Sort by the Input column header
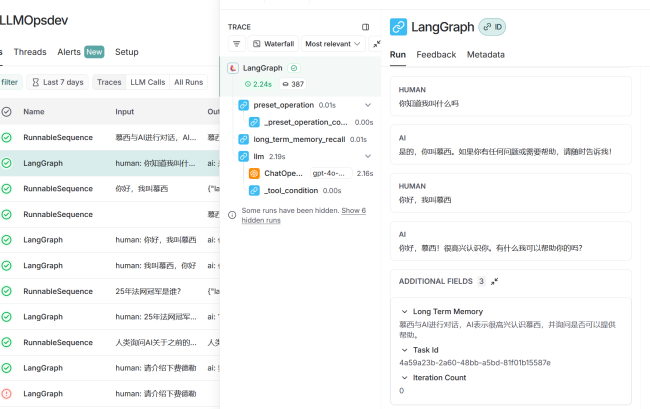This screenshot has height=409, width=650. point(124,112)
